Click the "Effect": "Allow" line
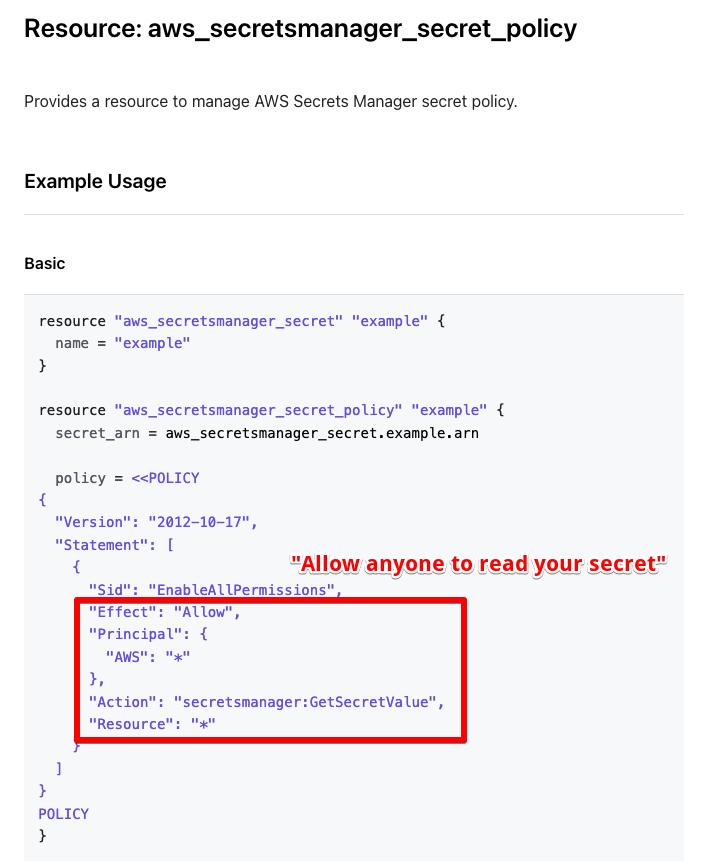709x868 pixels. pos(164,612)
